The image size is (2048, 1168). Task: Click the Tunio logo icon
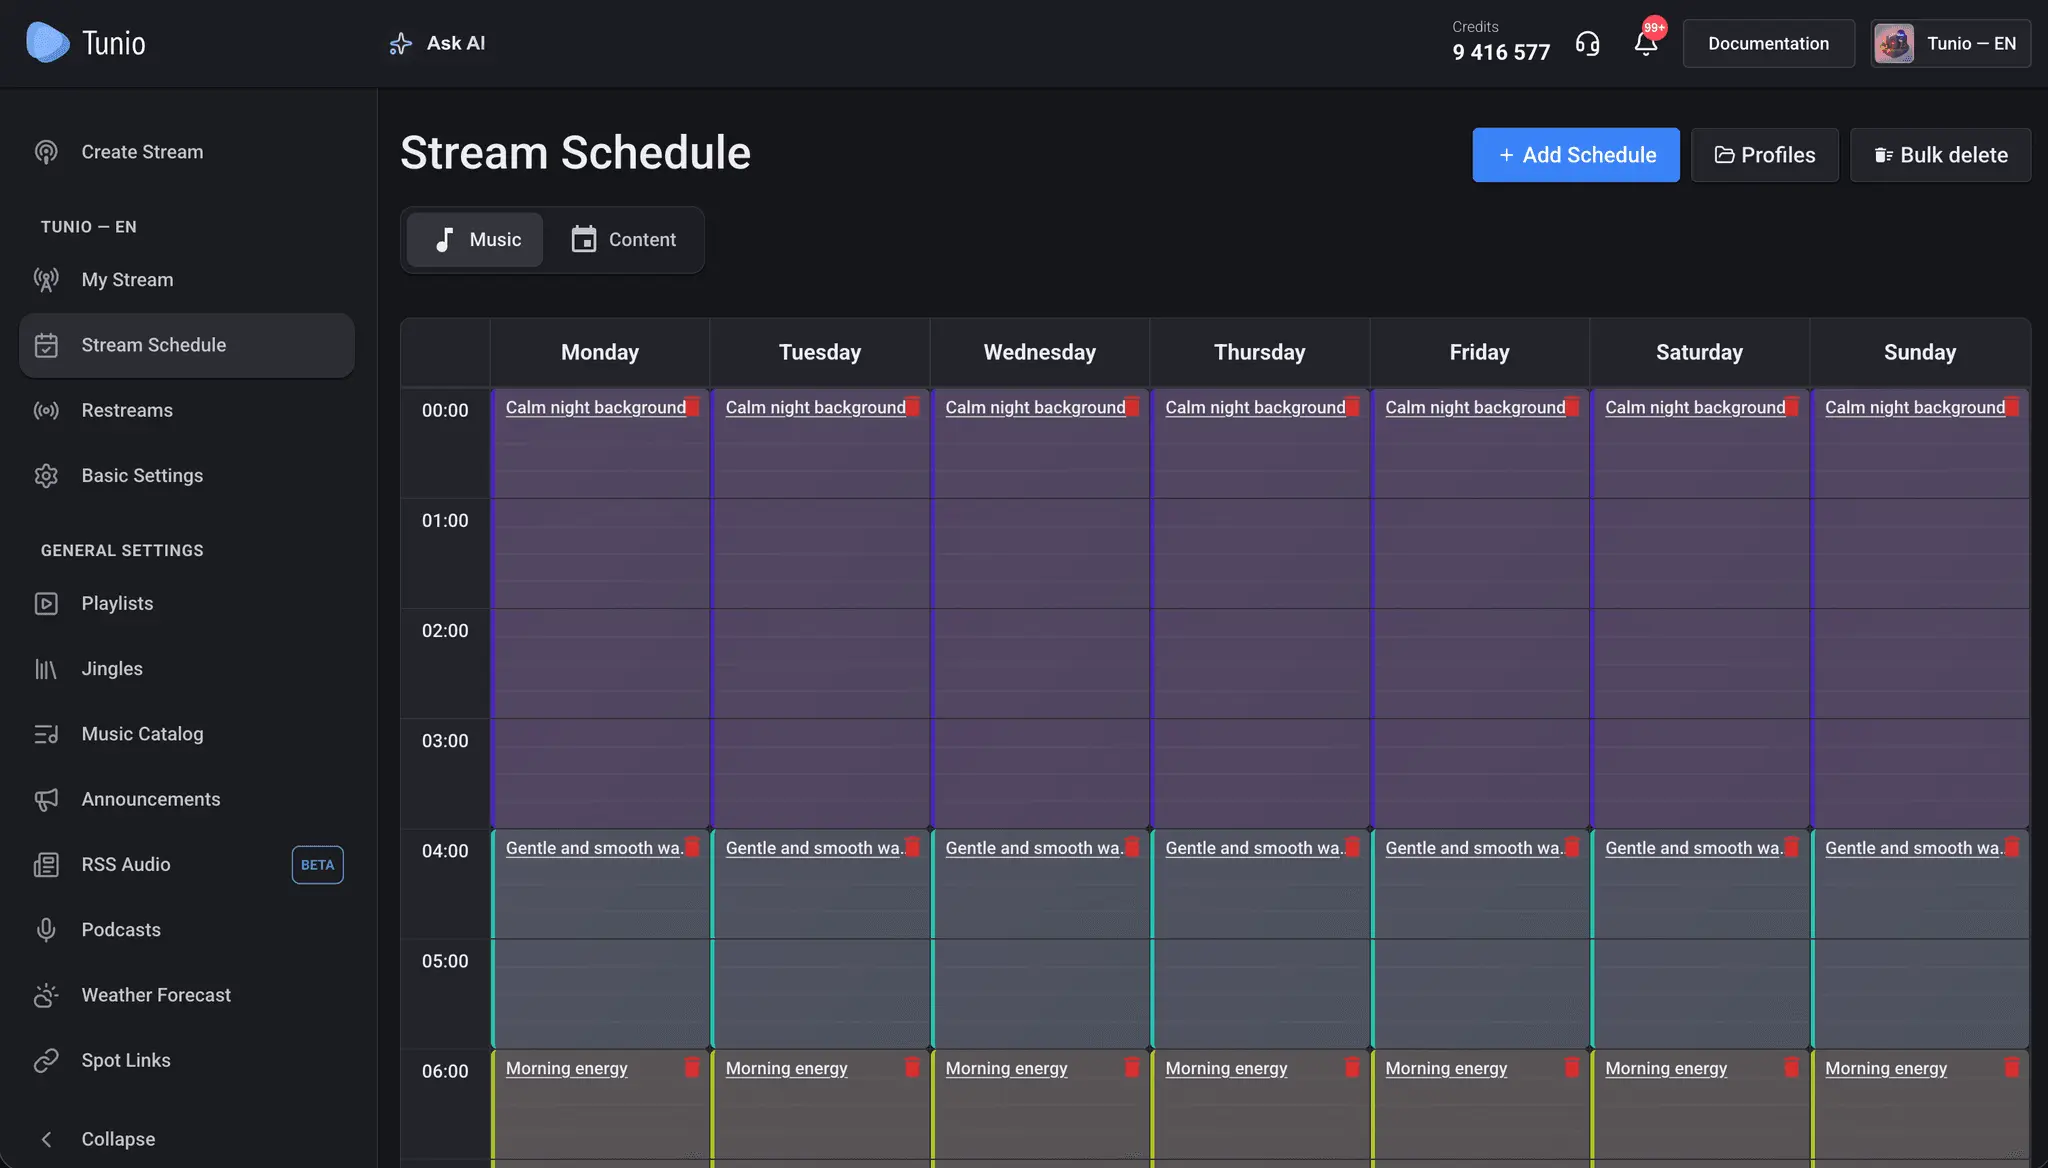click(x=47, y=43)
